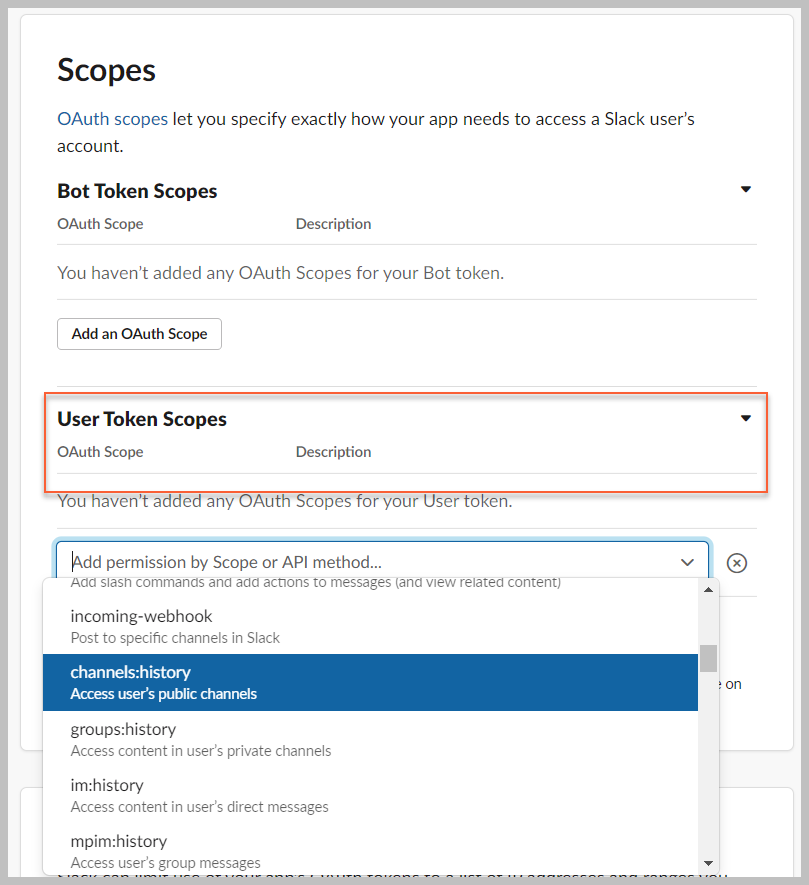Click the Scopes page heading
This screenshot has width=809, height=885.
tap(106, 70)
